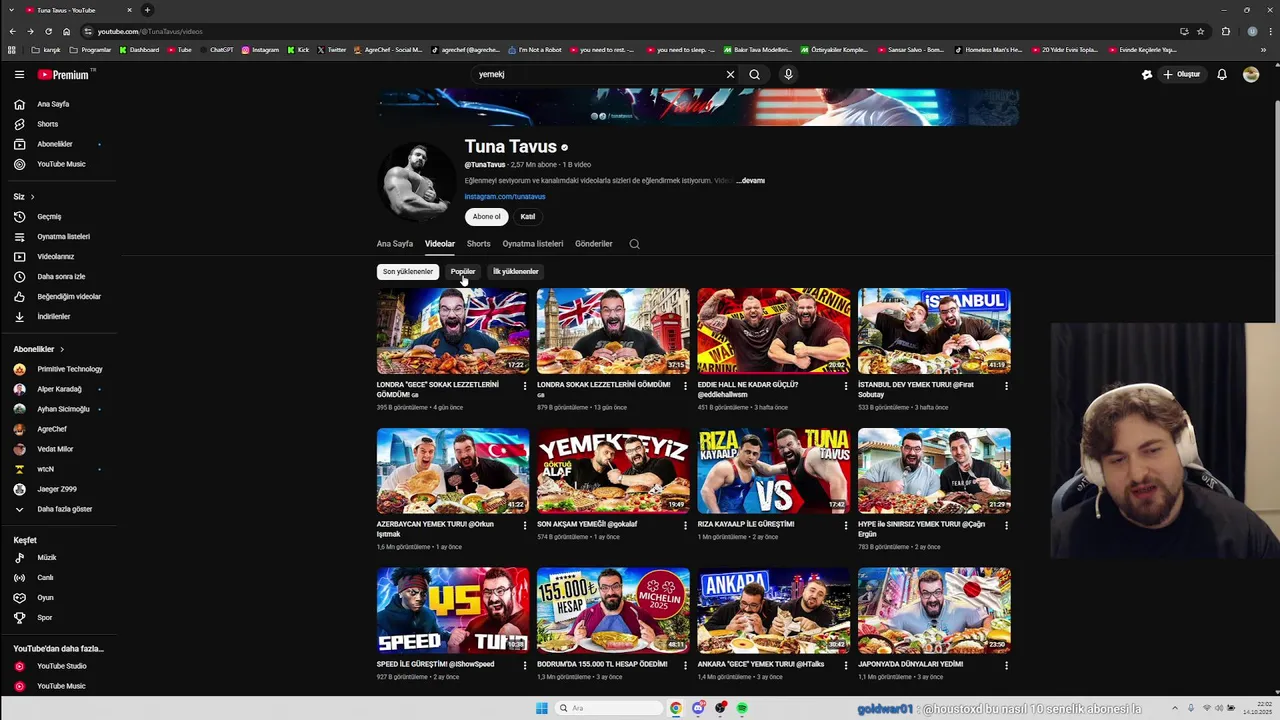Click the Oluştur create button
Screen dimensions: 1280x720
pyautogui.click(x=1181, y=74)
